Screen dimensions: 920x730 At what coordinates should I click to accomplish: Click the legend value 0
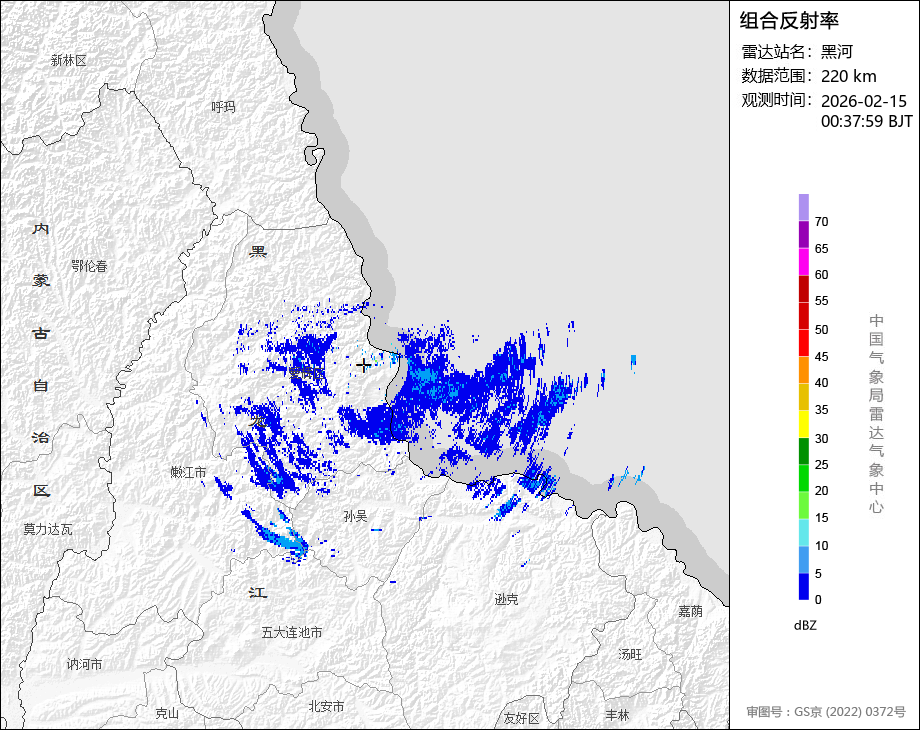(x=818, y=600)
